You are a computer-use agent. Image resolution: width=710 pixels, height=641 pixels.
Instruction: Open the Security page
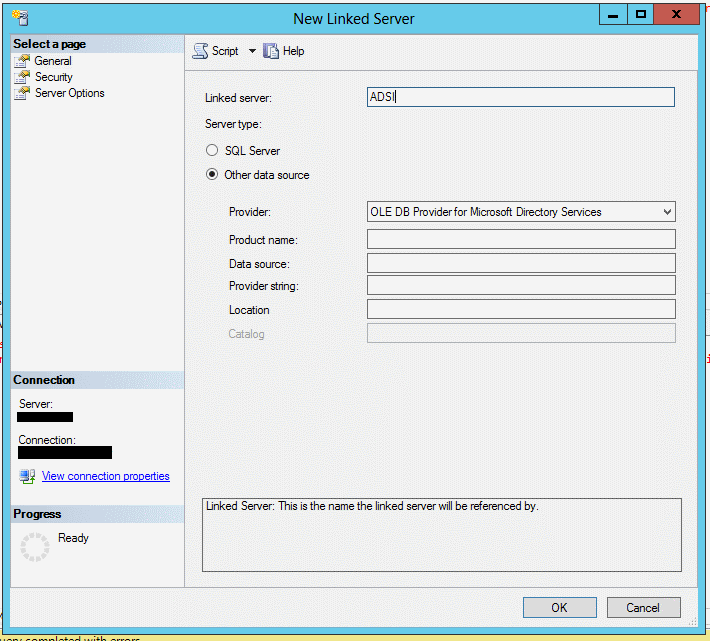pyautogui.click(x=54, y=77)
